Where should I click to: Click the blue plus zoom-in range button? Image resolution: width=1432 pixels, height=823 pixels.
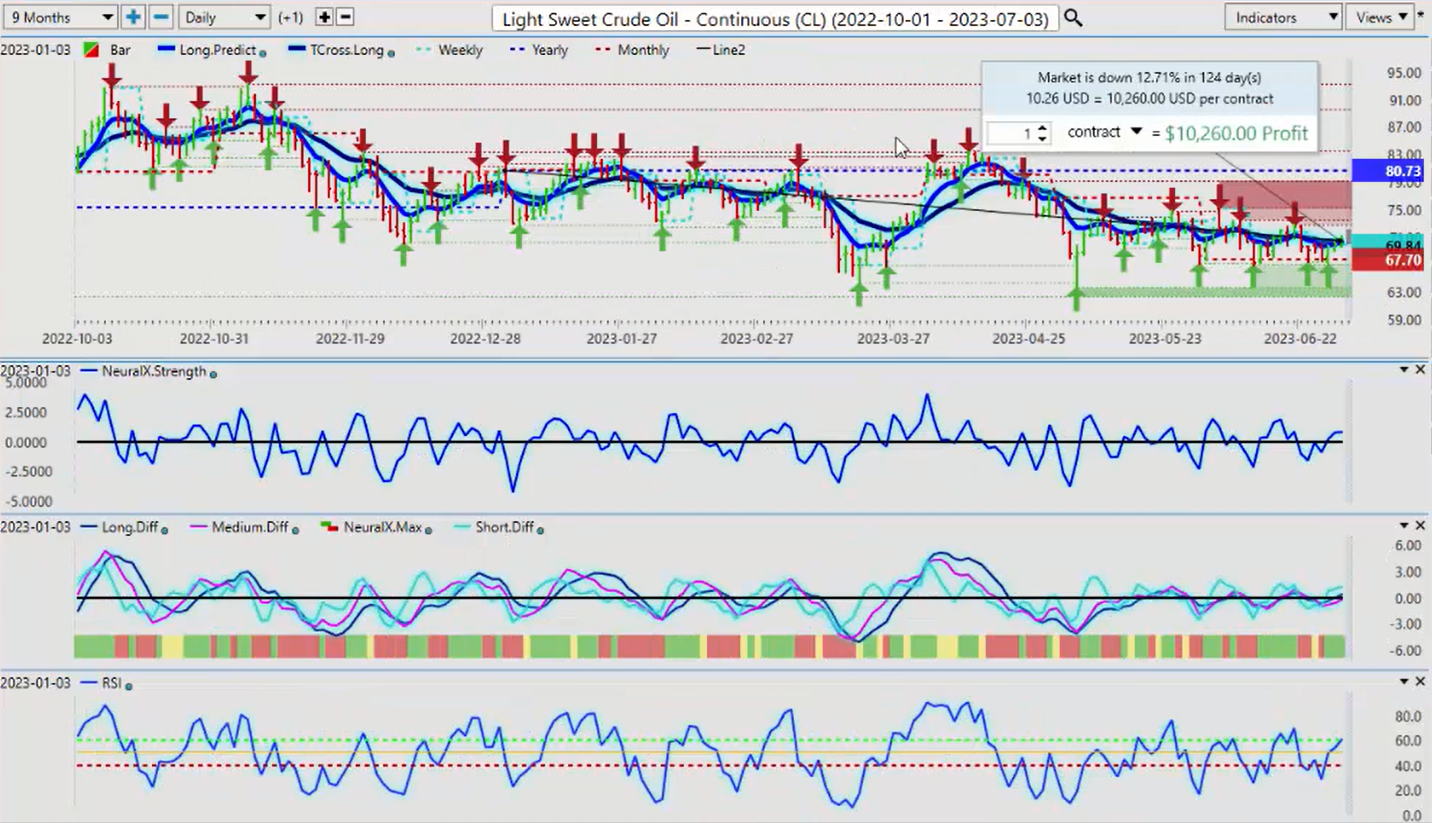[133, 17]
